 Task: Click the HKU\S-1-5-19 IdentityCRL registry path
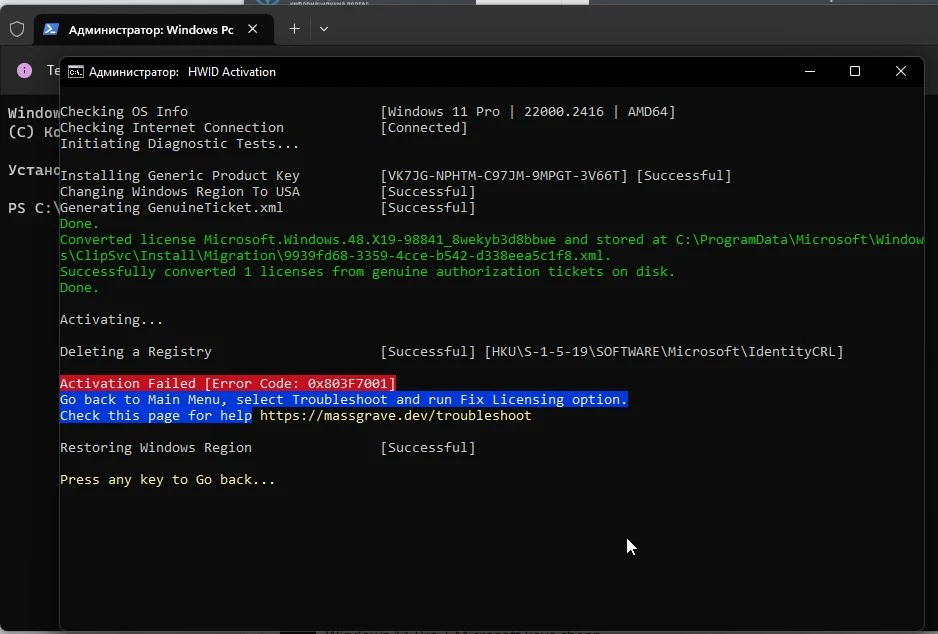point(664,351)
